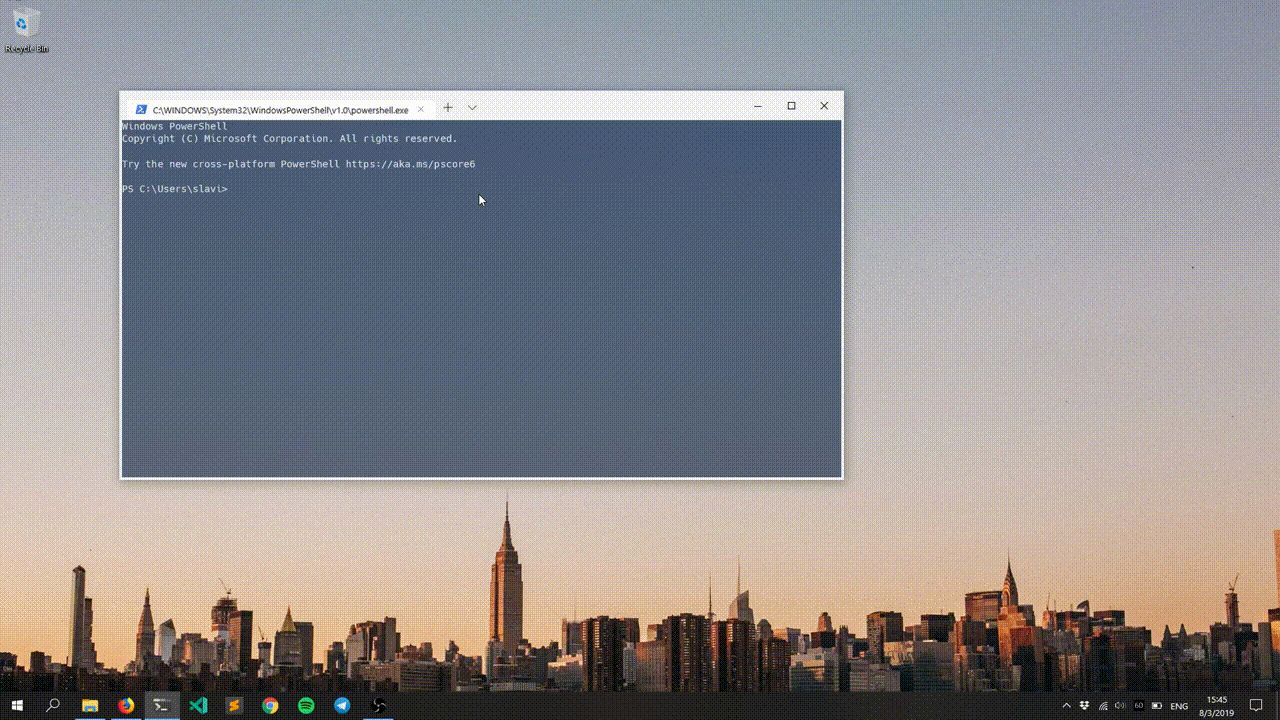Select the powershell.exe tab
1280x720 pixels.
point(282,109)
